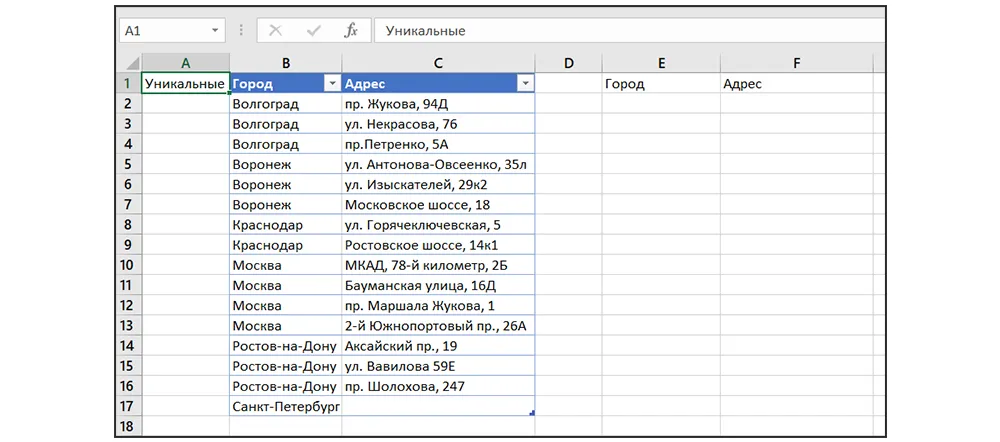Open the Город column filter dropdown
1000x442 pixels.
331,84
